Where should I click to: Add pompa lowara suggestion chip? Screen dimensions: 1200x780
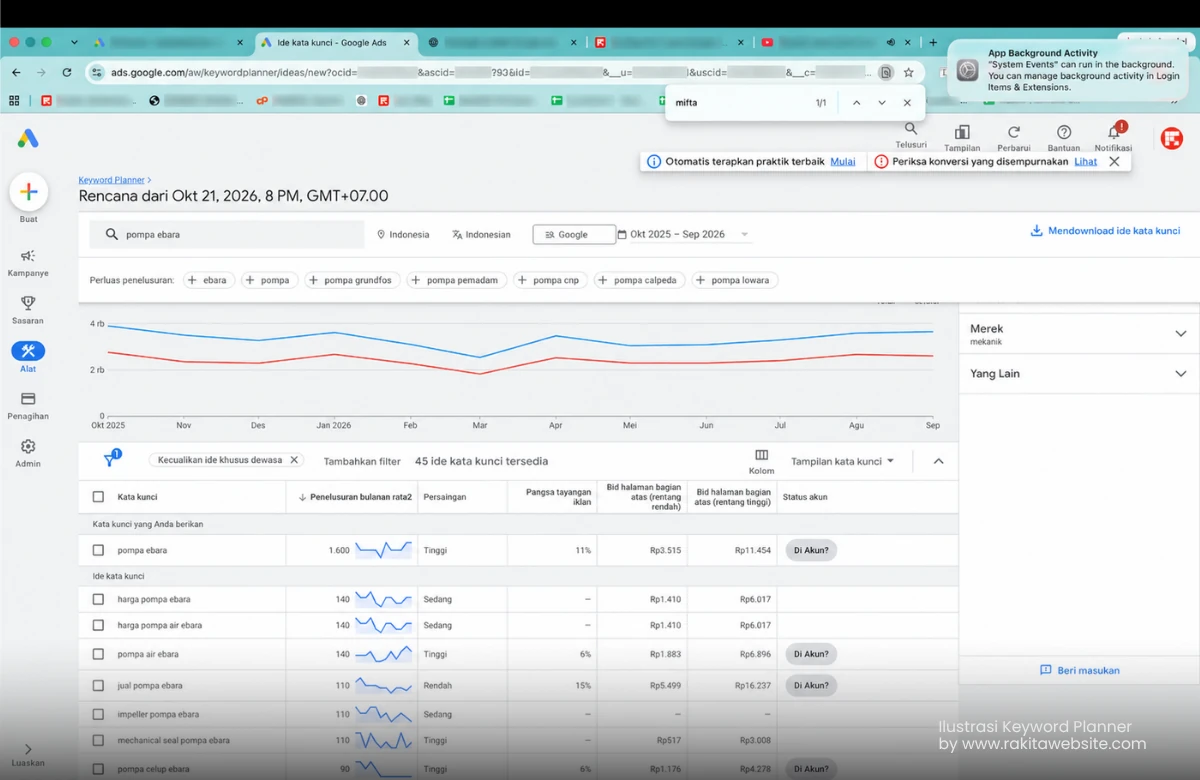coord(735,280)
